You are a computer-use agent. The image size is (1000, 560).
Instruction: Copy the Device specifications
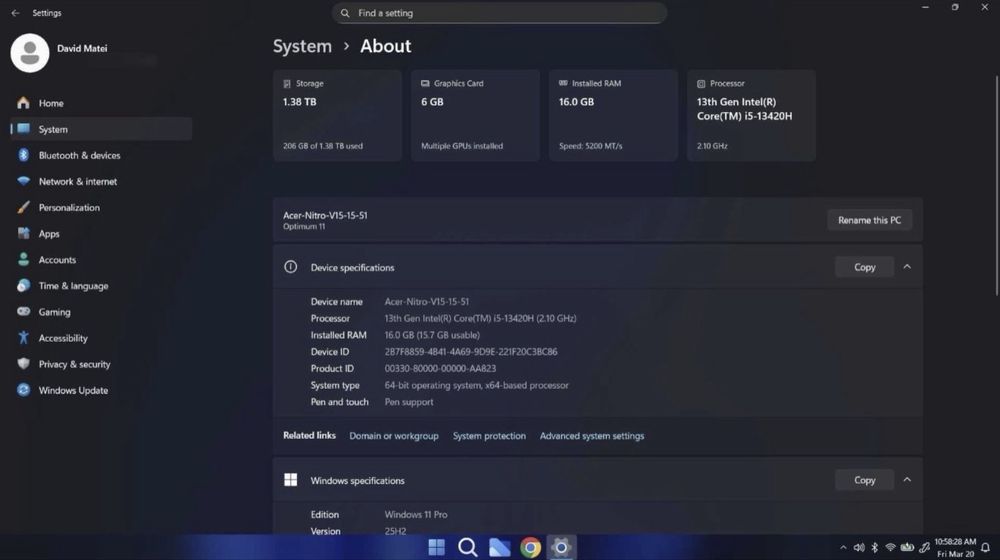tap(865, 267)
